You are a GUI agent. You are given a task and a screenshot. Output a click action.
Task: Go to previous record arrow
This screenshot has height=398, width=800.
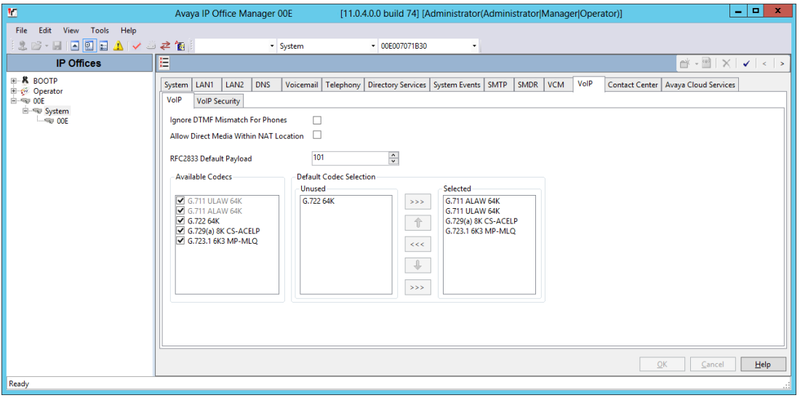coord(764,63)
